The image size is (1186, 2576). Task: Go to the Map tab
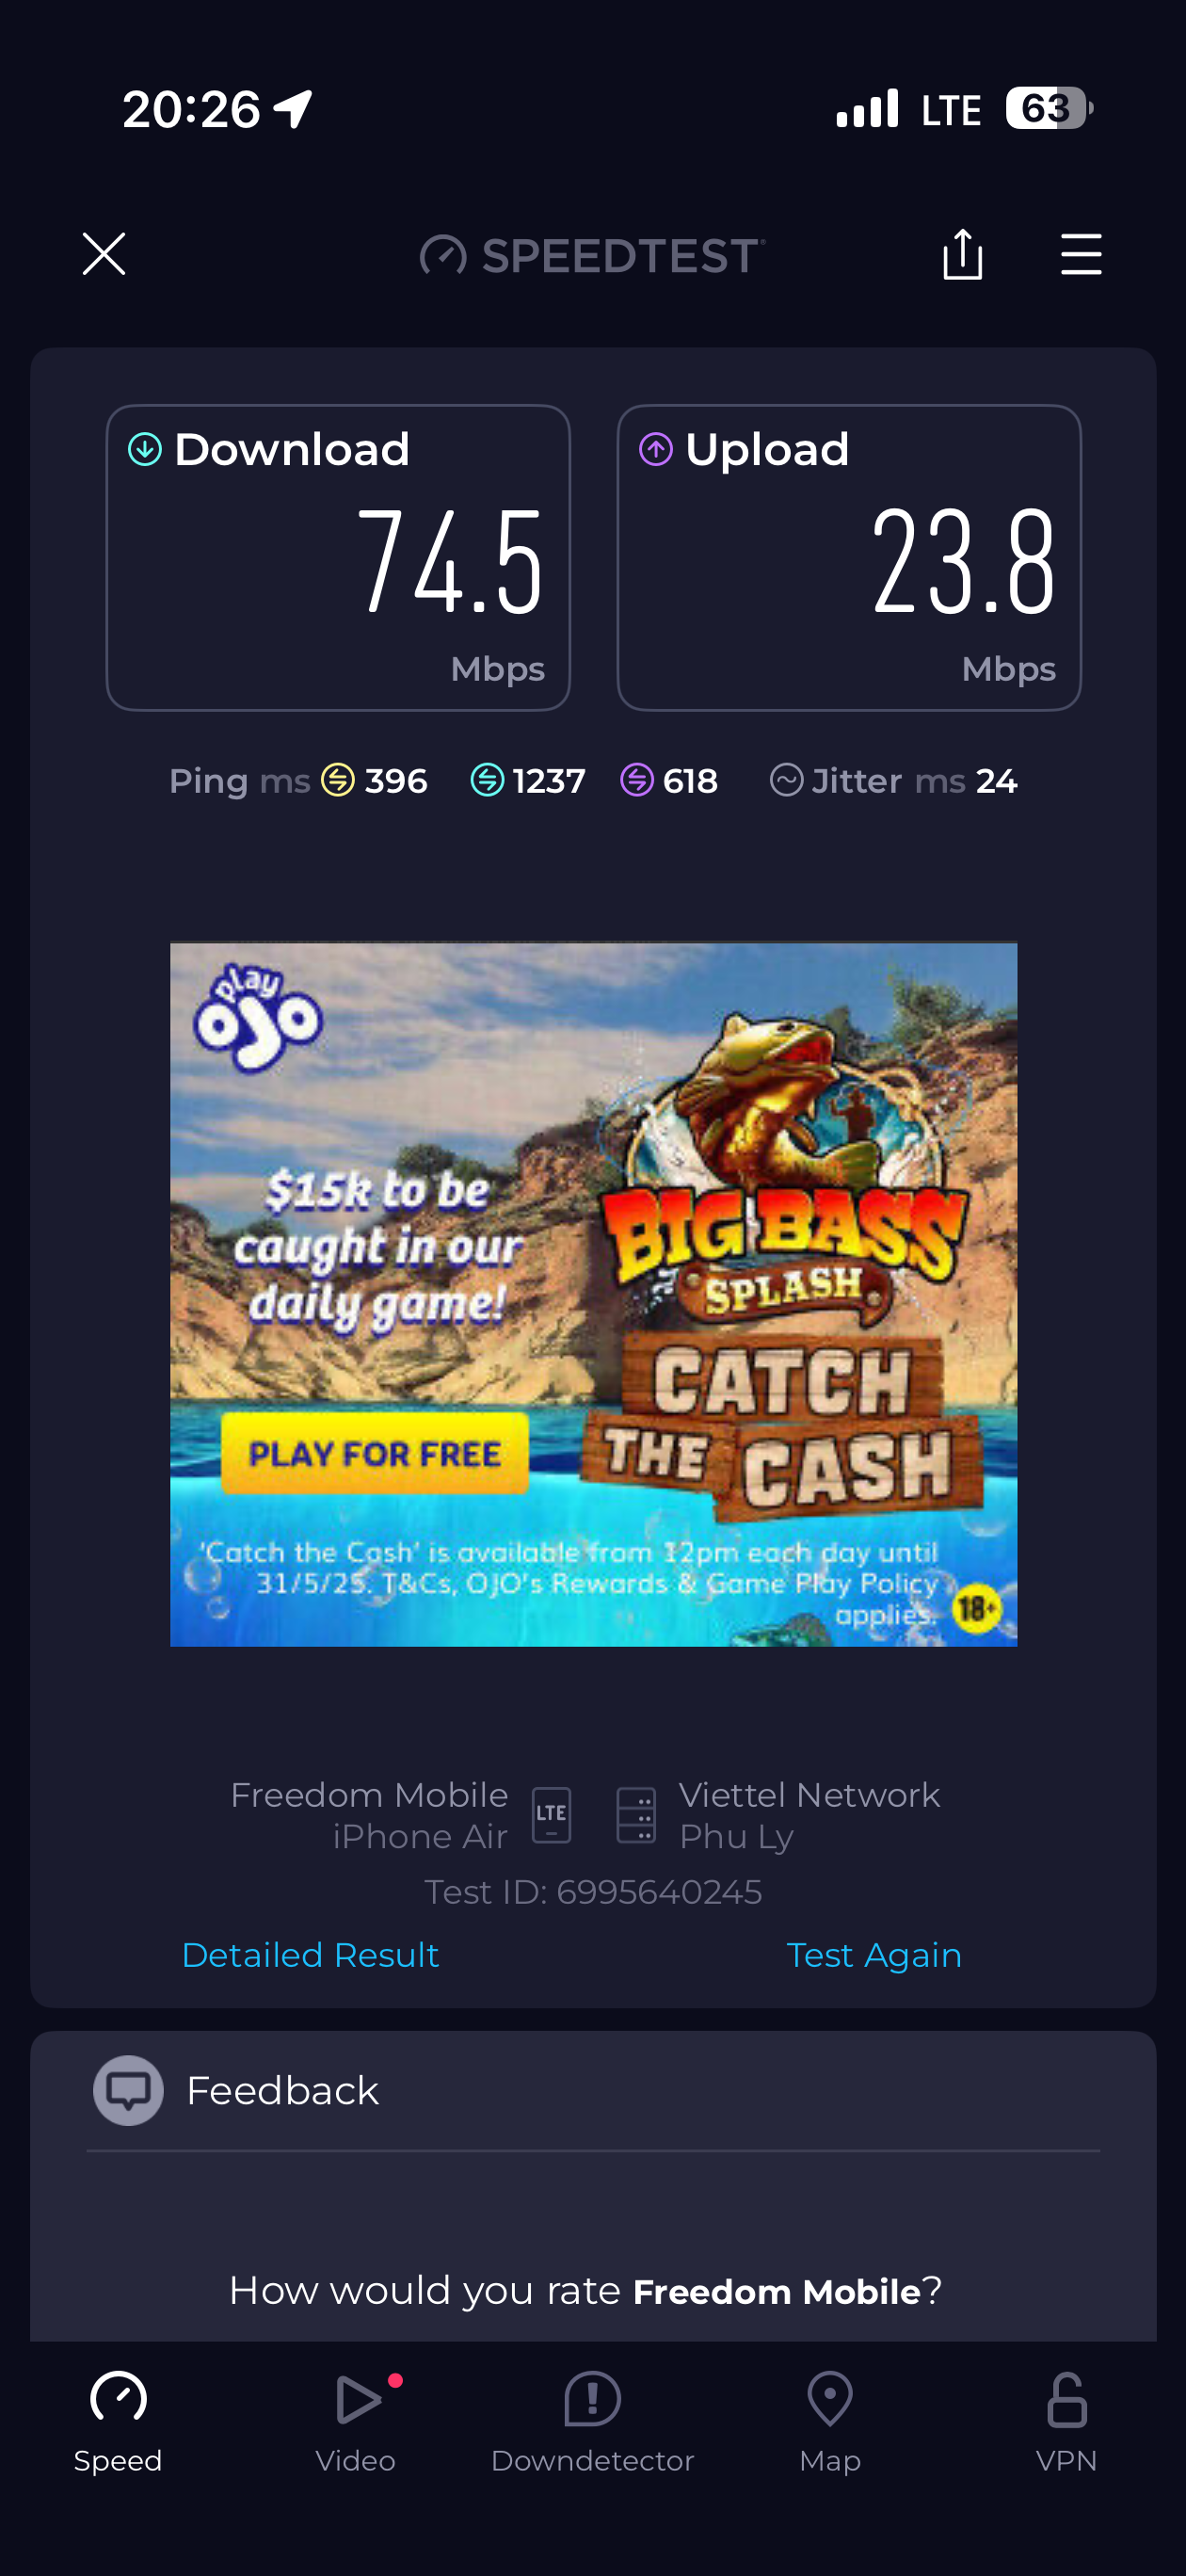830,2422
